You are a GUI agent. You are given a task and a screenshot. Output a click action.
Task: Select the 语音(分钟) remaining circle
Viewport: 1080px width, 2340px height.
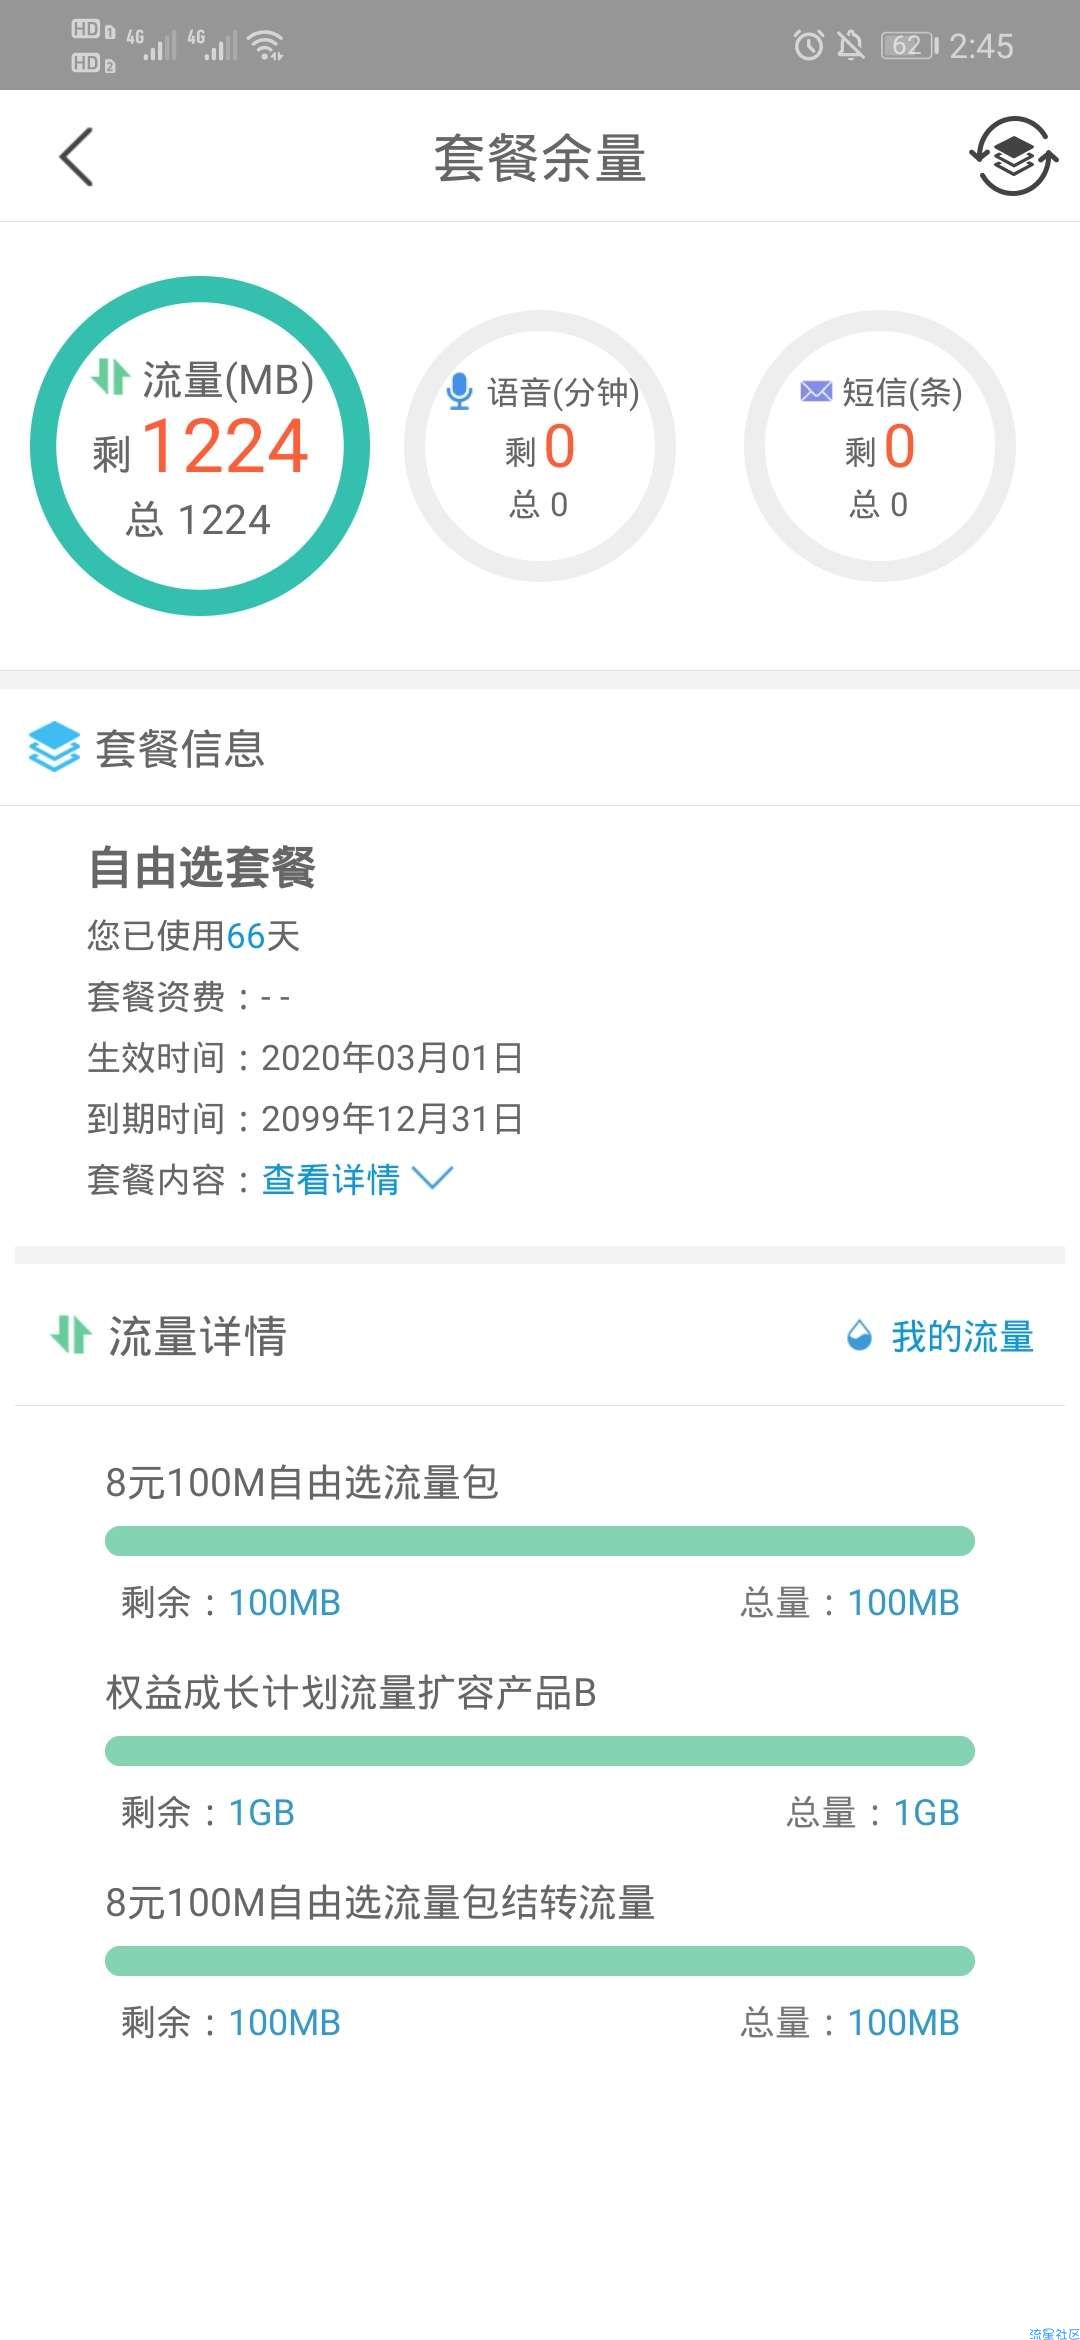(x=540, y=446)
